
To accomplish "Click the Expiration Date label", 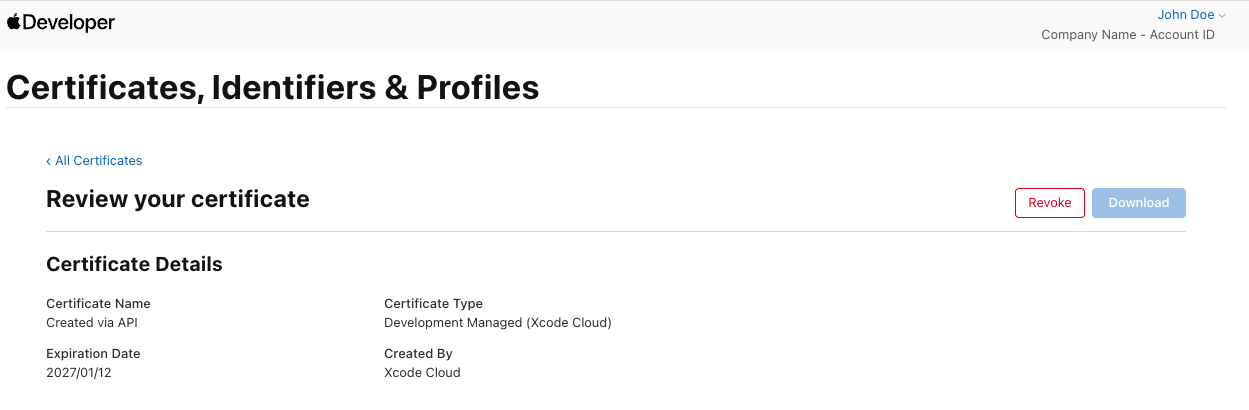I will pos(93,354).
